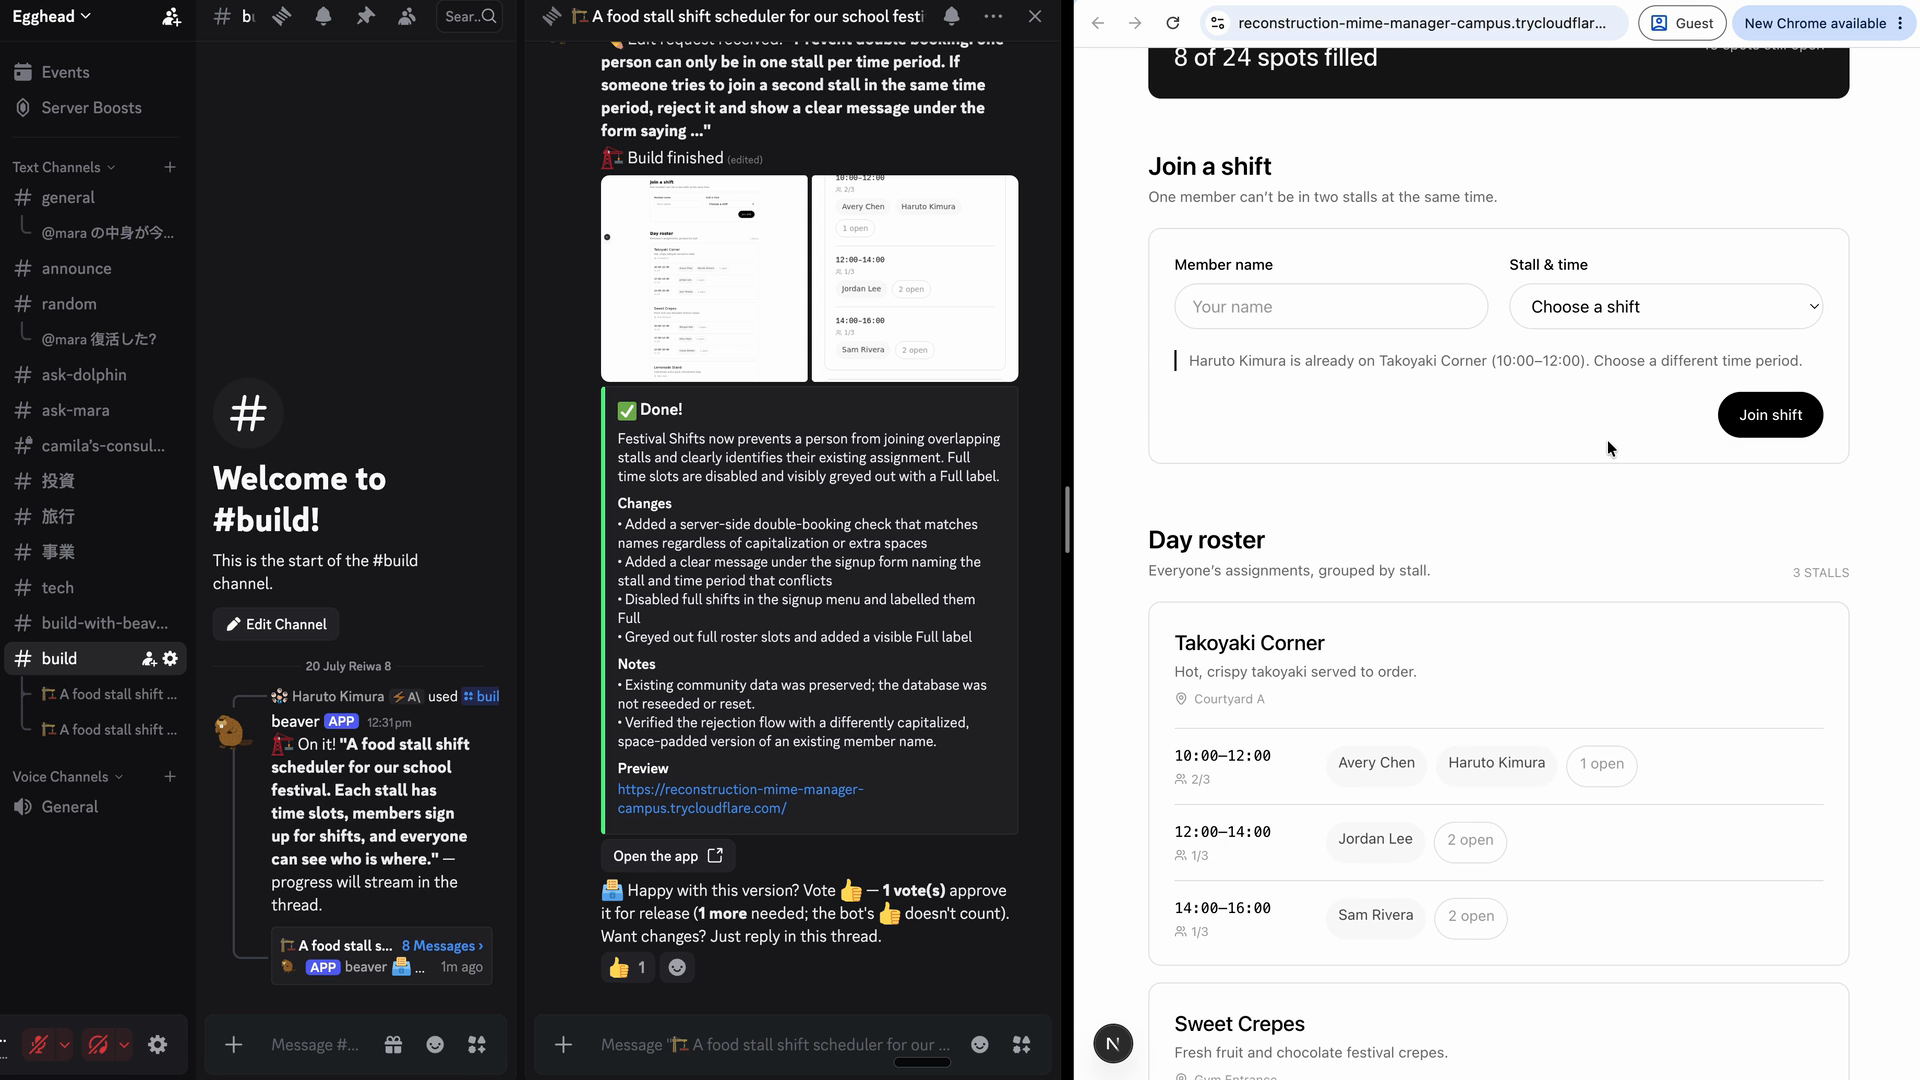
Task: Open user settings gear at bottom
Action: click(158, 1045)
